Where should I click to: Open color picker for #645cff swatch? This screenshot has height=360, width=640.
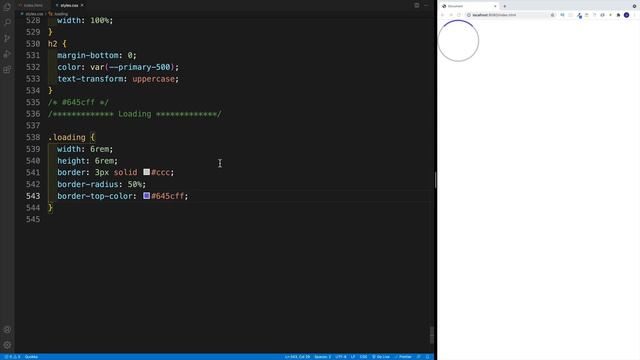[147, 196]
